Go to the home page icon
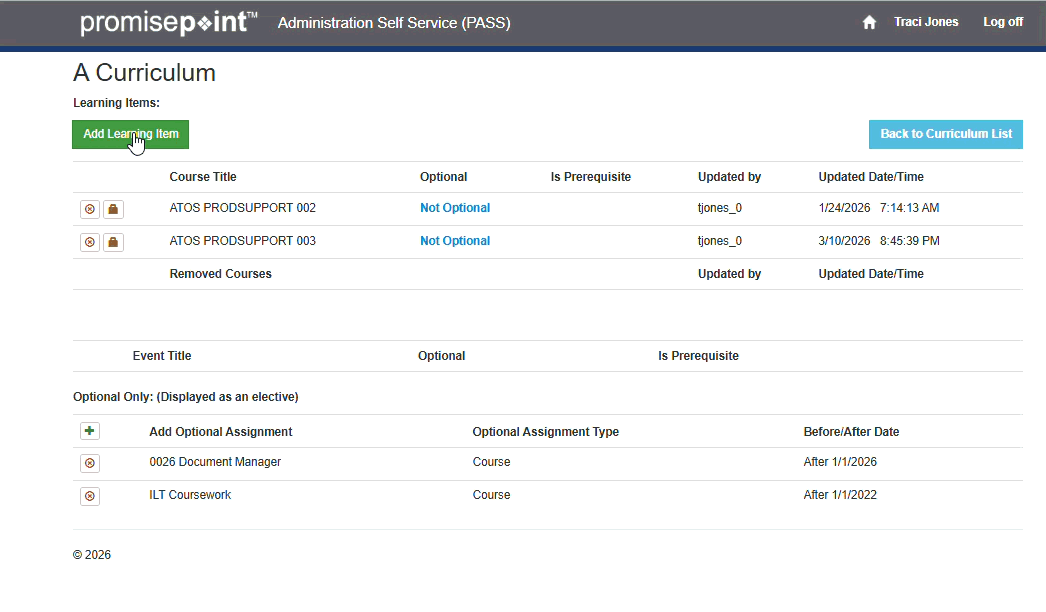This screenshot has width=1046, height=612. [869, 22]
